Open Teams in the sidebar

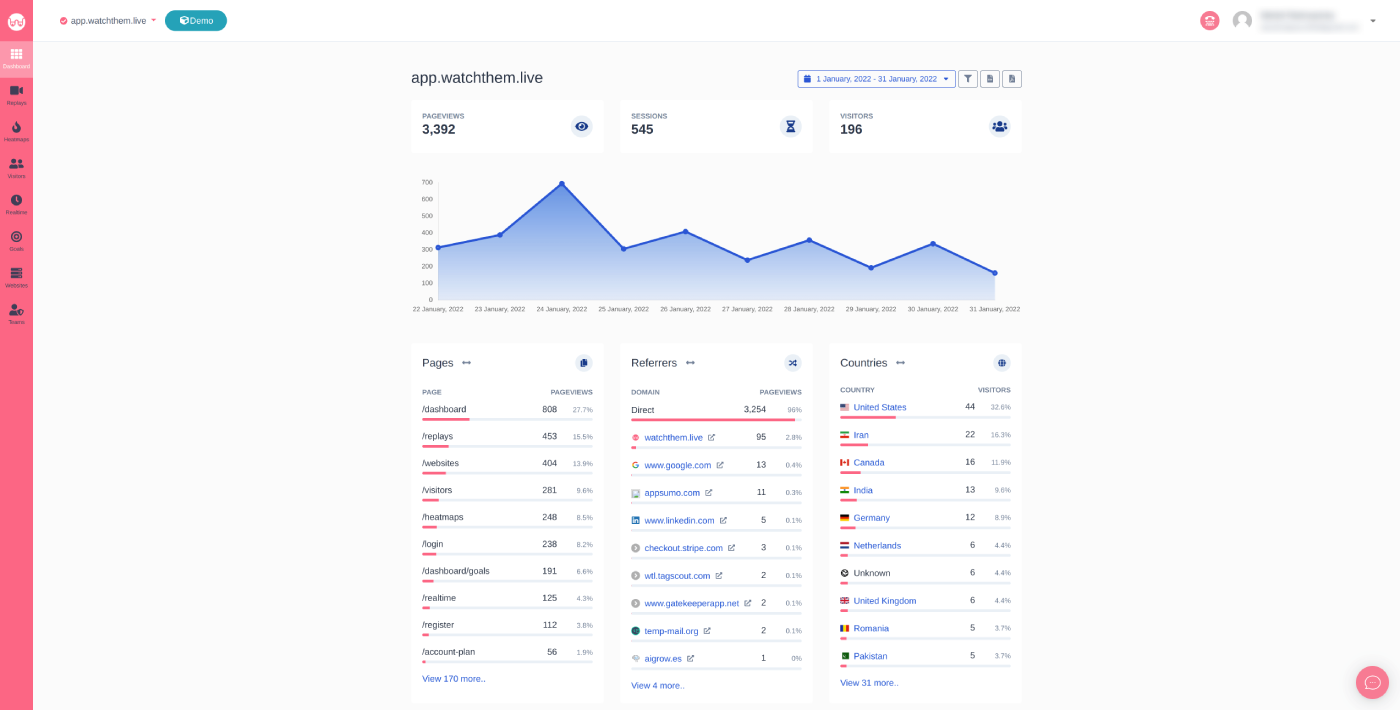16,314
